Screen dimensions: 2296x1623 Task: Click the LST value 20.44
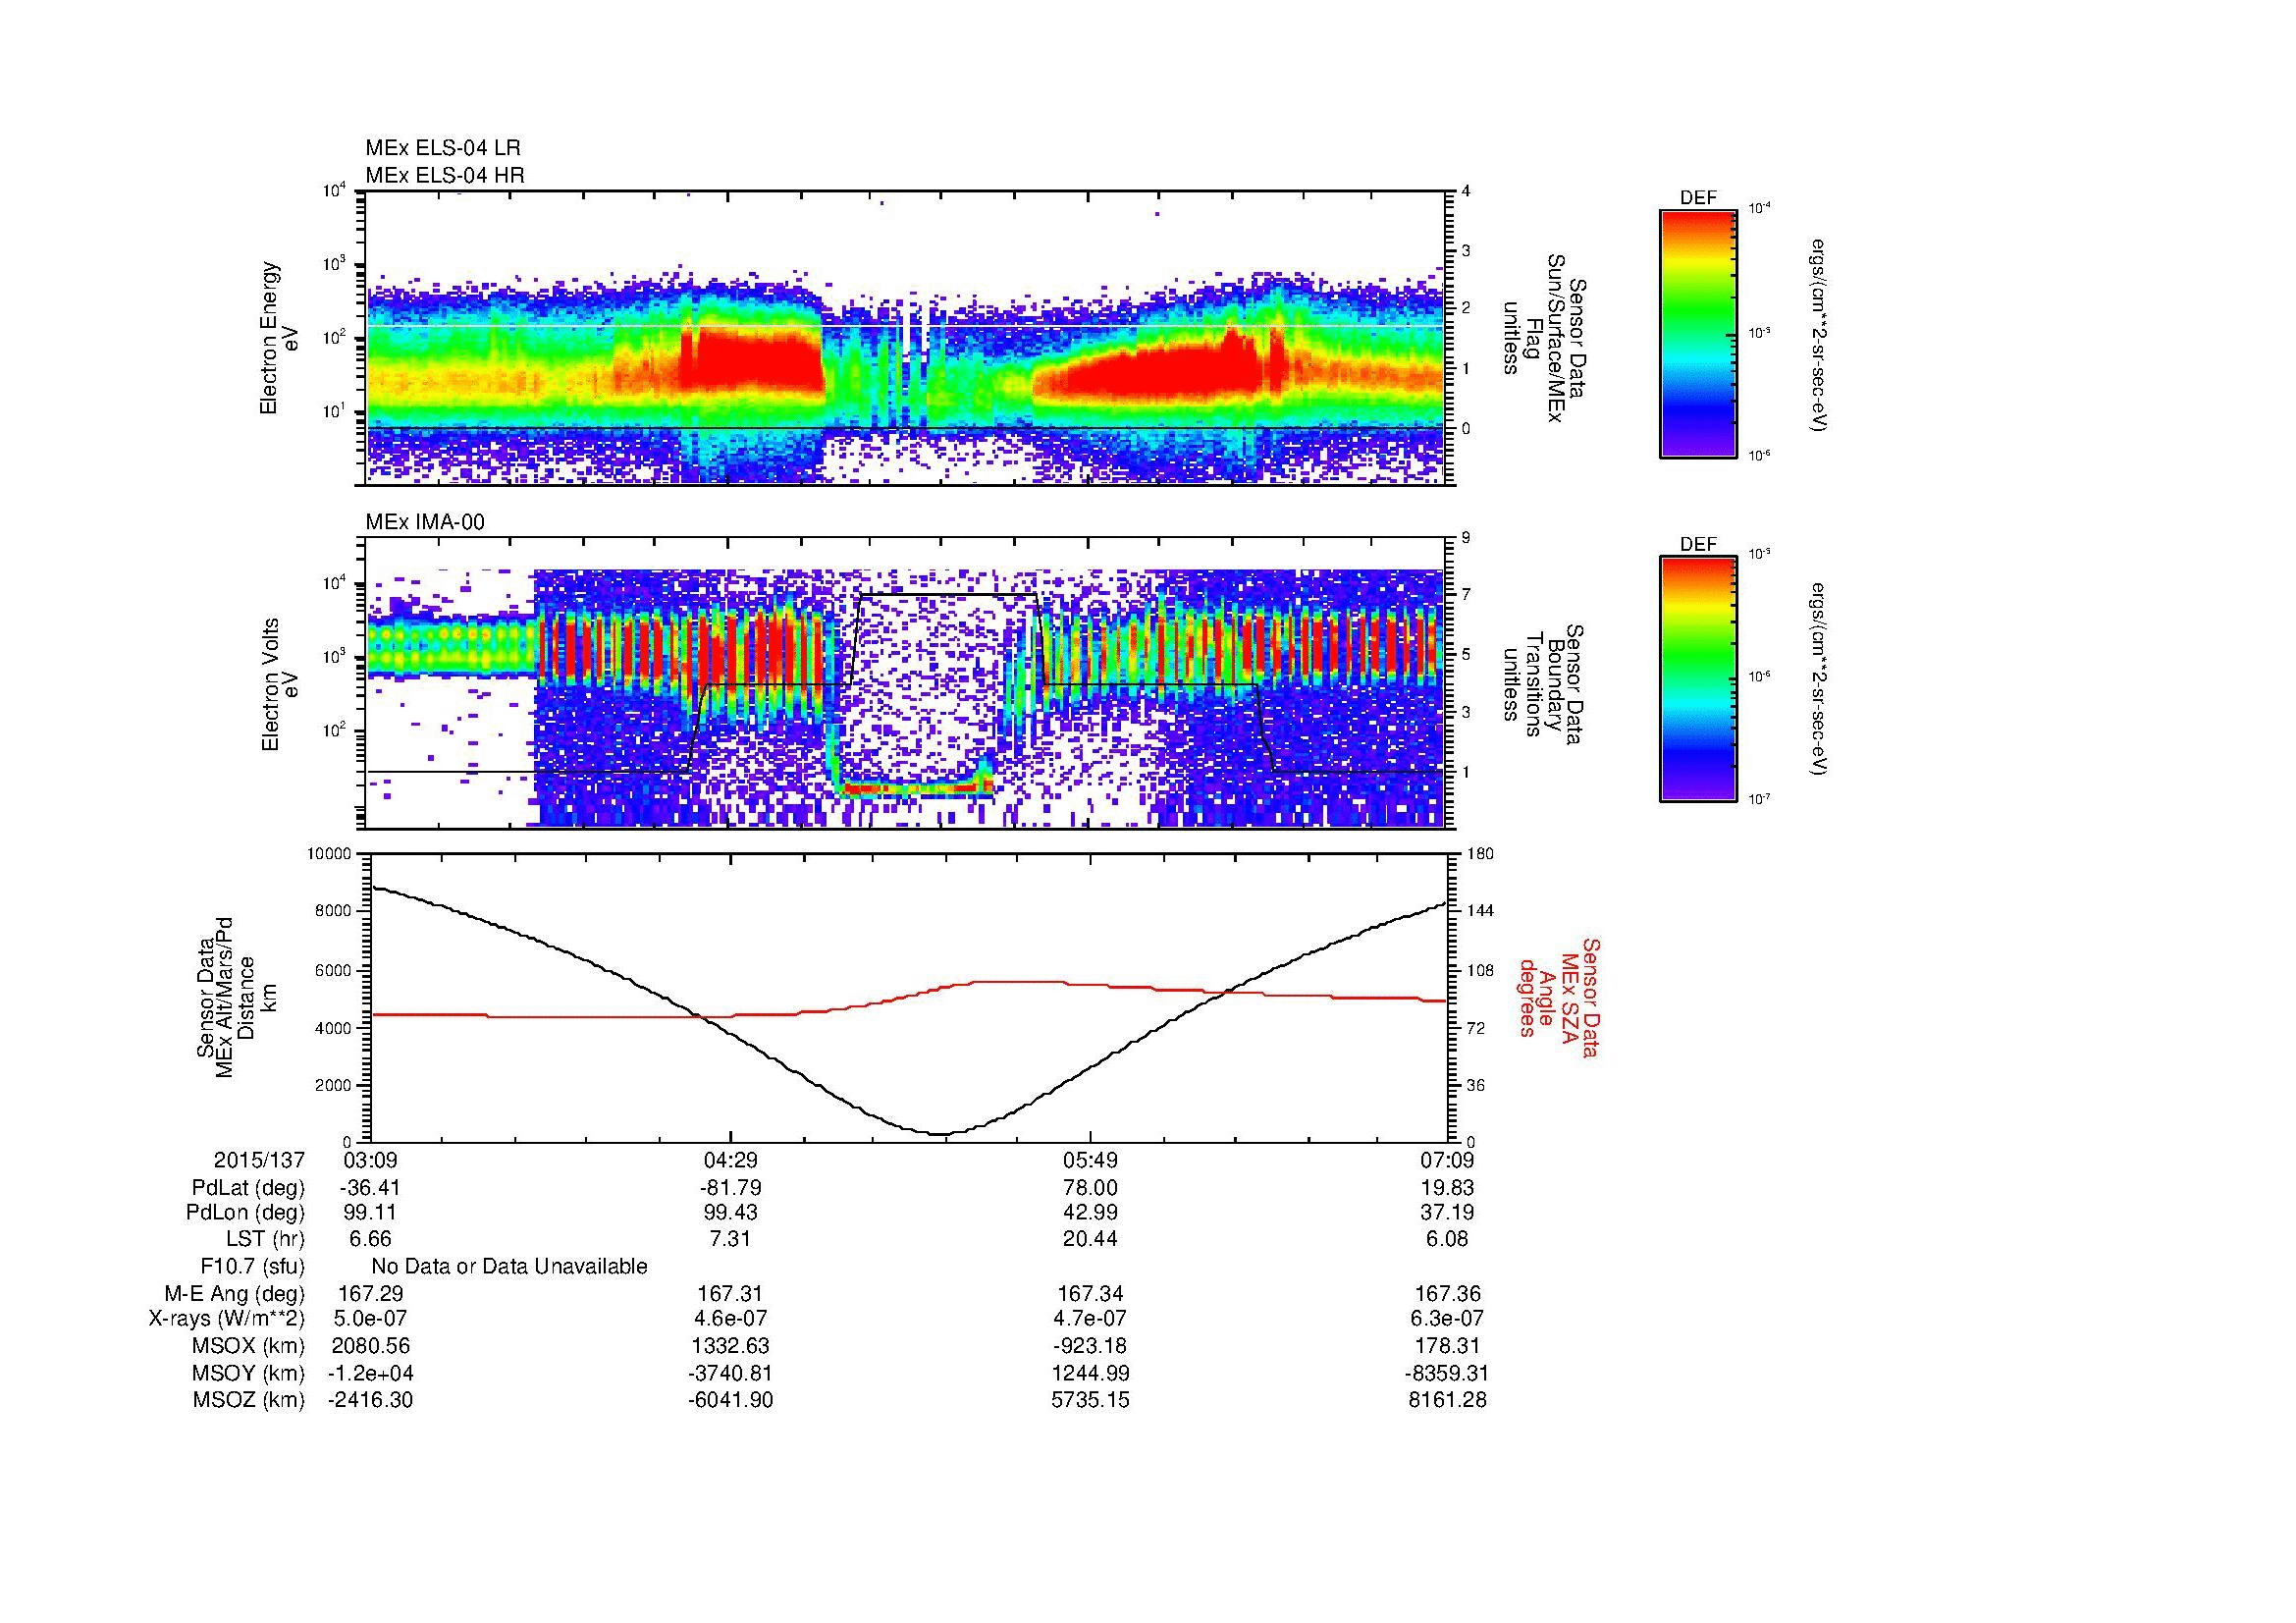(x=1090, y=1239)
